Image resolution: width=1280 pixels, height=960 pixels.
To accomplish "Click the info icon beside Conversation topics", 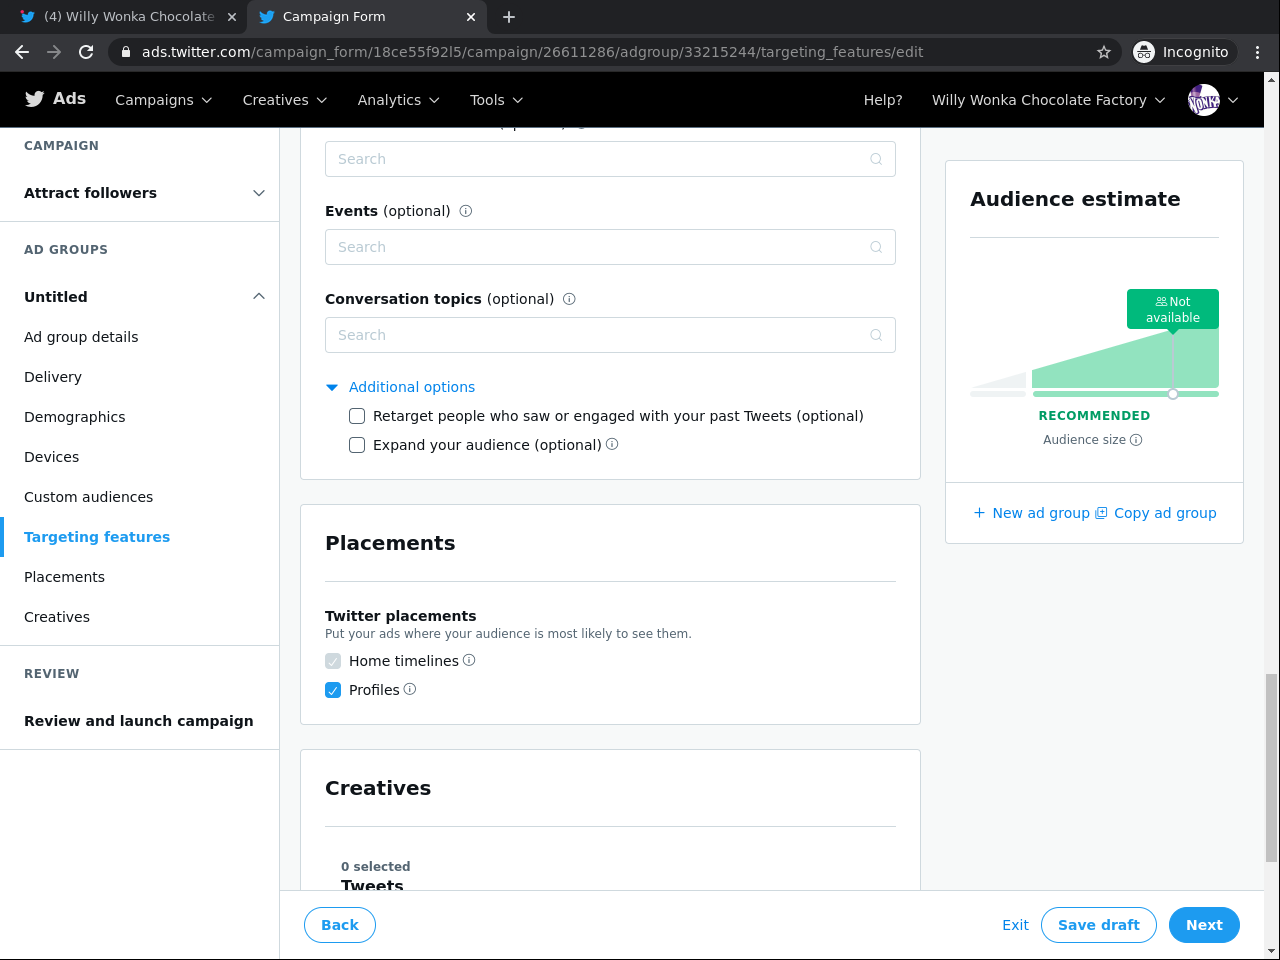I will pos(569,299).
